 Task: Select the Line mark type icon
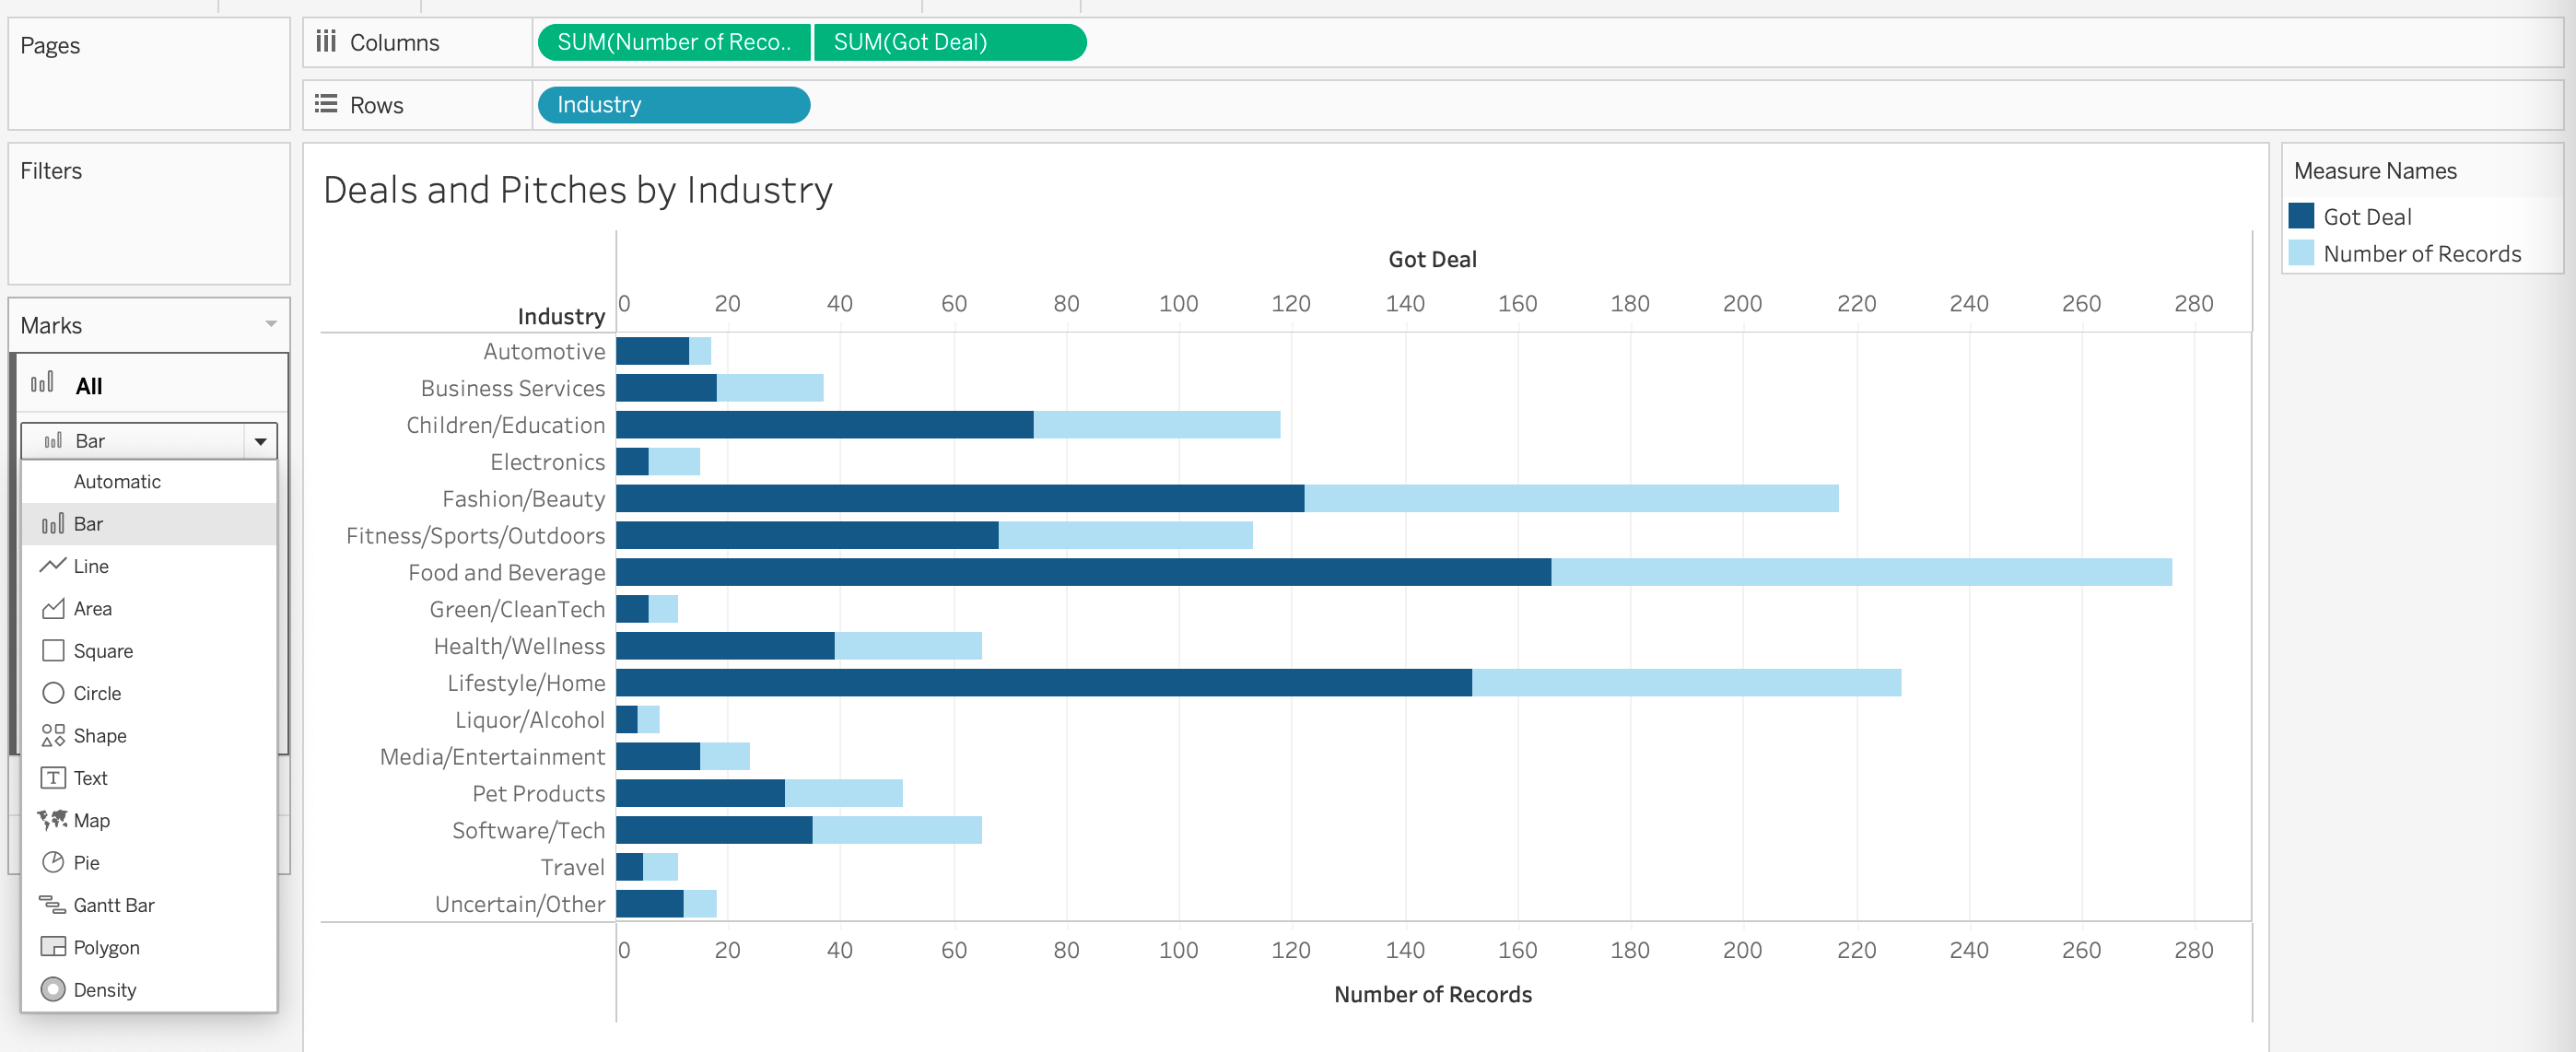[x=52, y=566]
